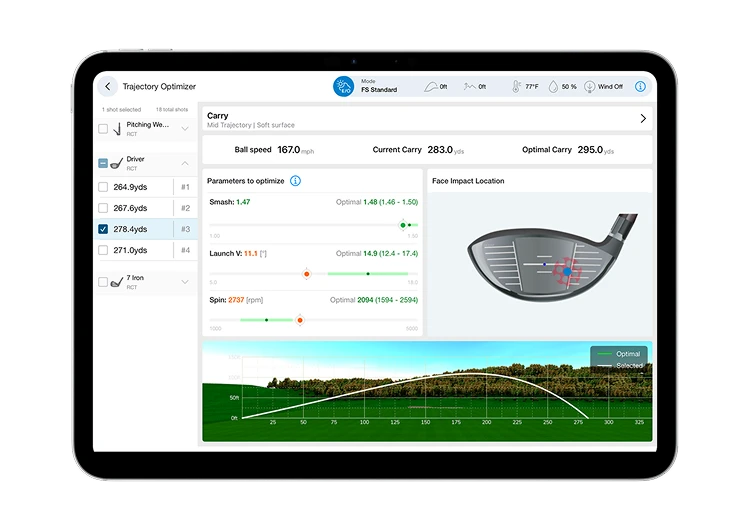Click the blue E/O environment mode icon

343,87
